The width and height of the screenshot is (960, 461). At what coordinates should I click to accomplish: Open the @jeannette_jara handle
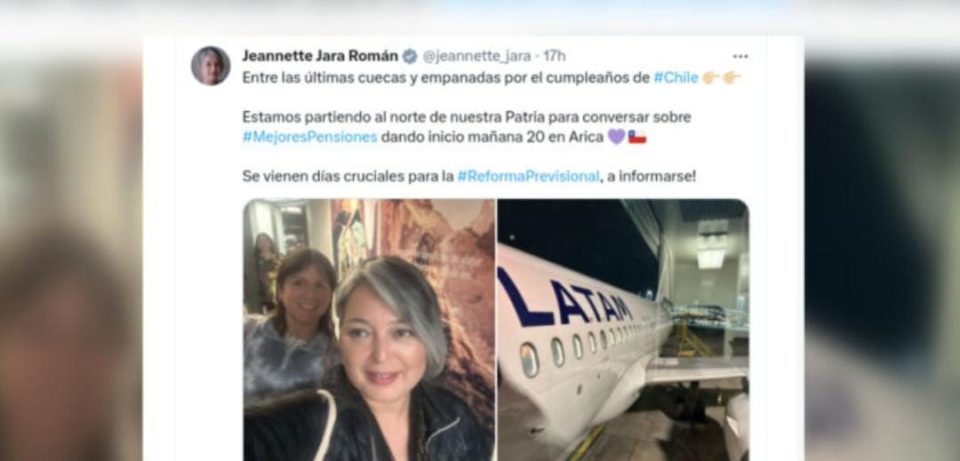pyautogui.click(x=476, y=56)
